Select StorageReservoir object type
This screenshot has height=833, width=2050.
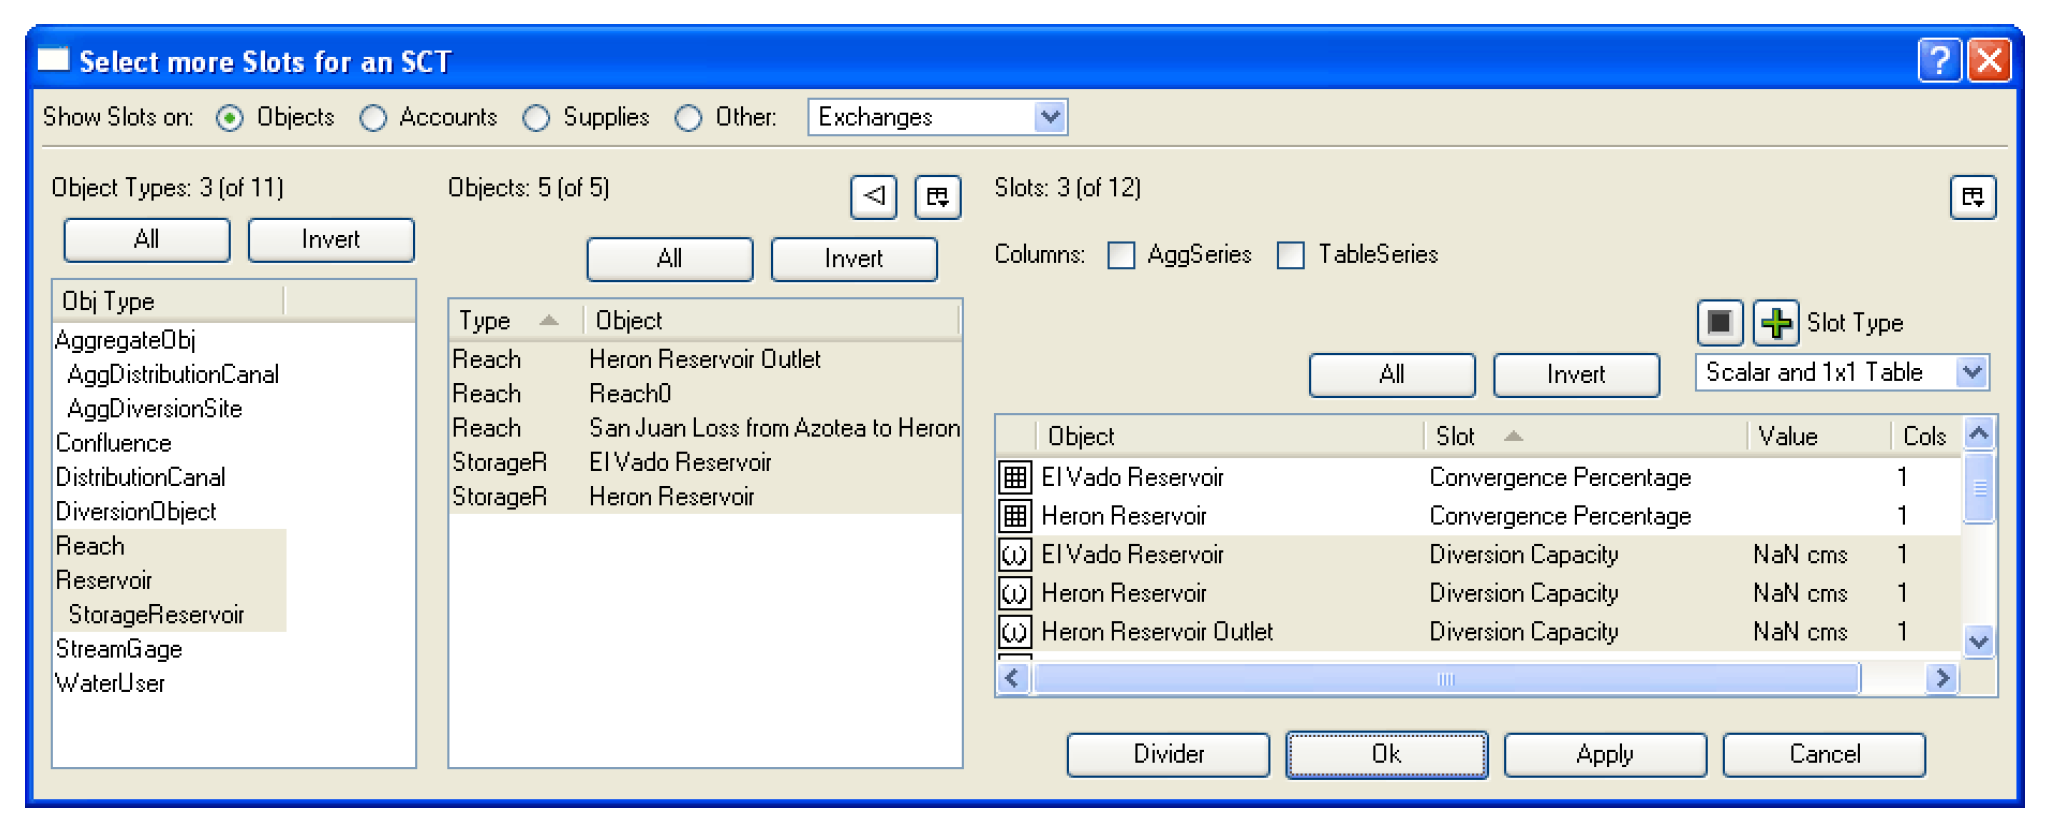(x=156, y=615)
